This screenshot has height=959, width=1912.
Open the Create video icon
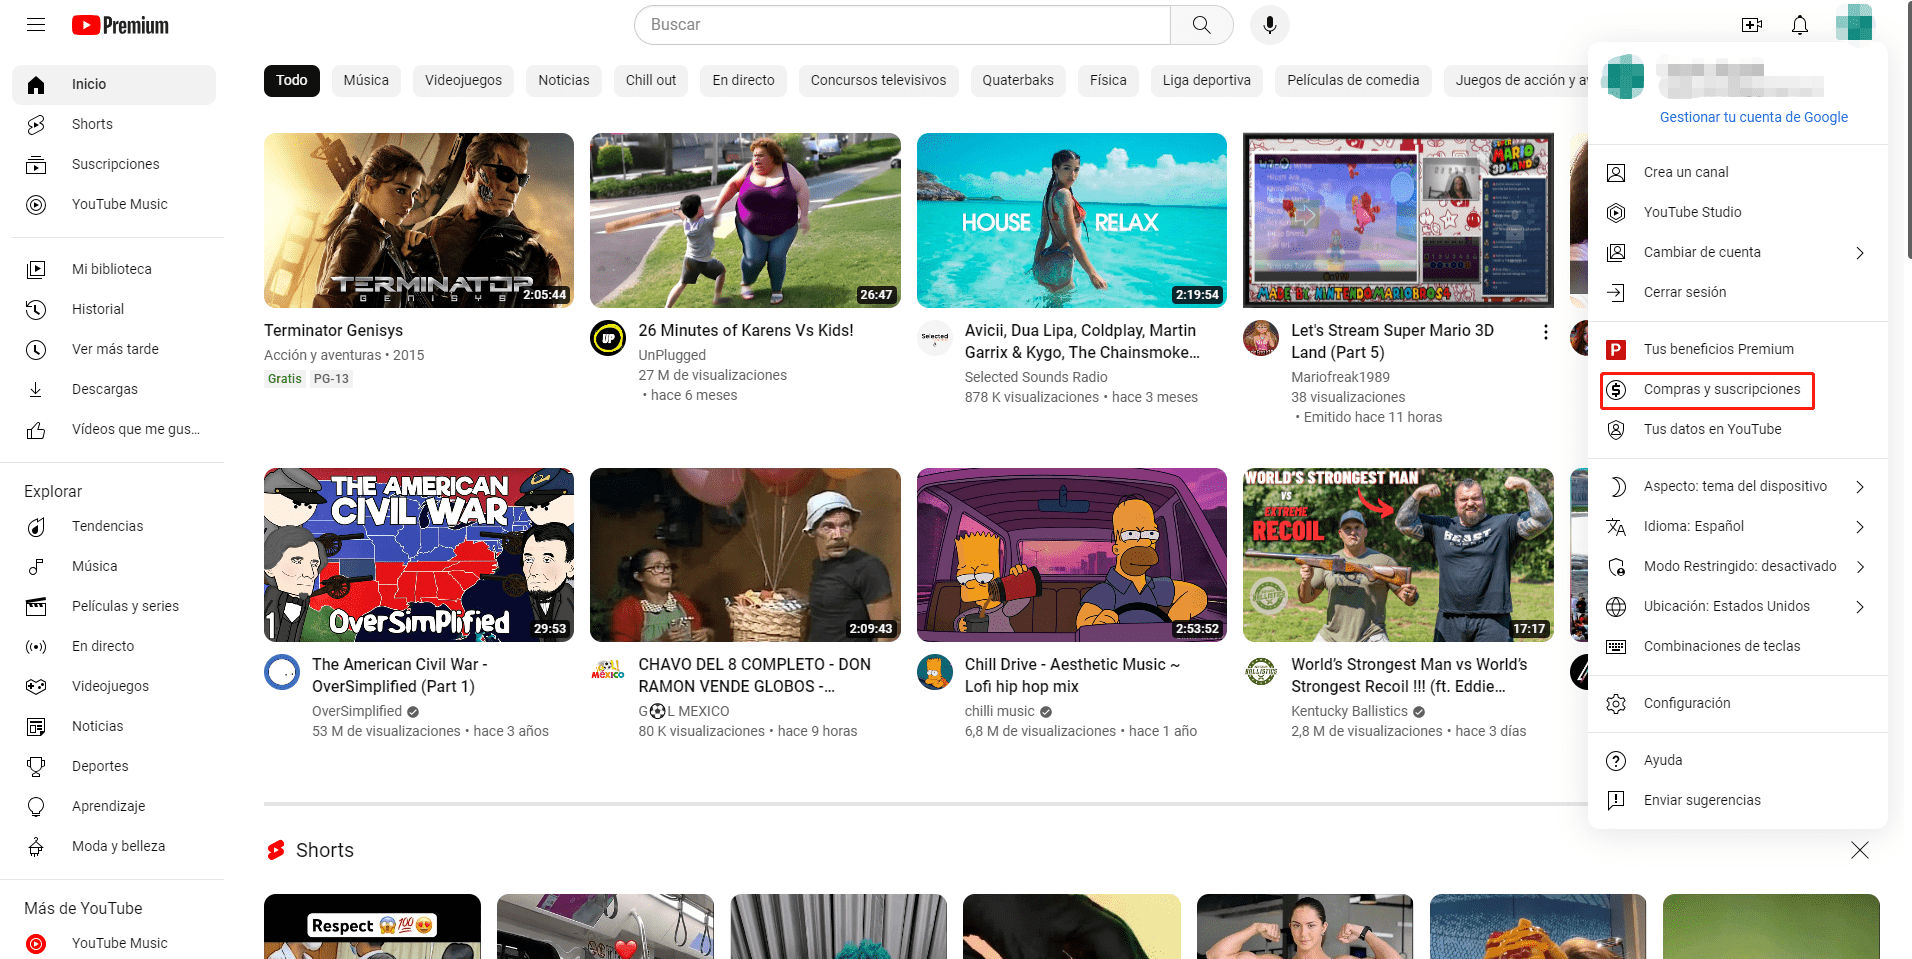point(1752,25)
